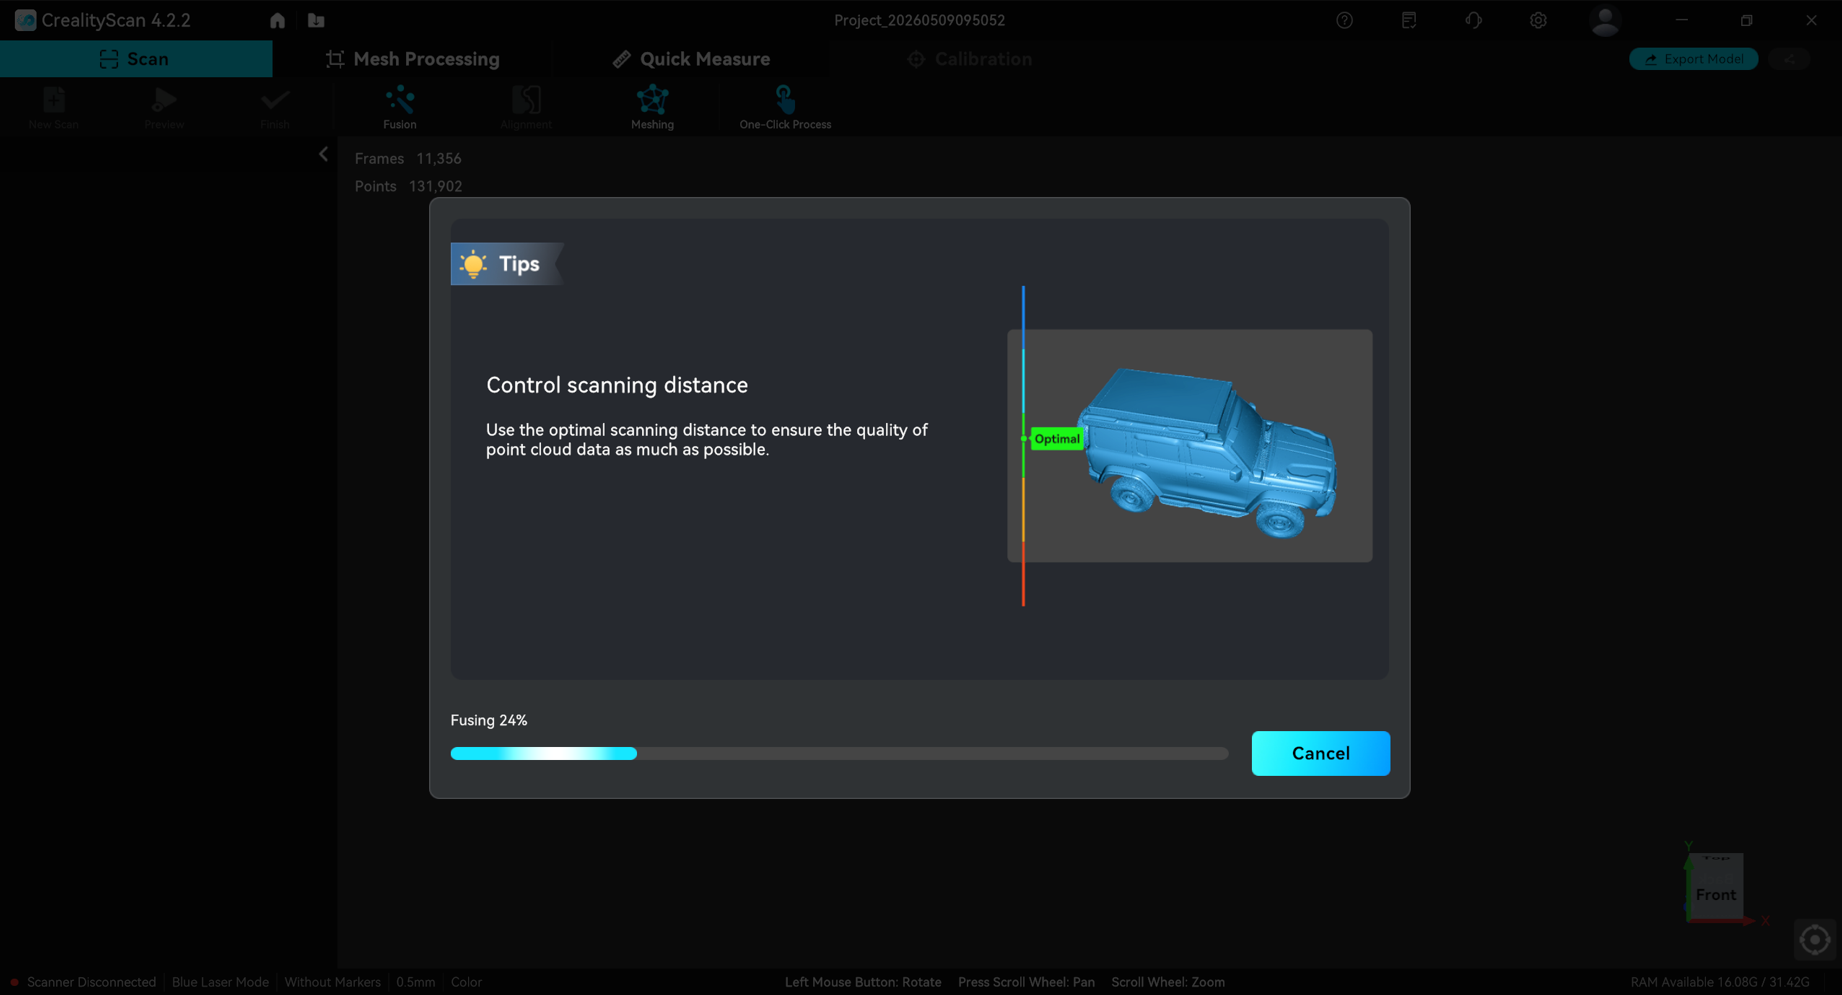Image resolution: width=1842 pixels, height=995 pixels.
Task: Click the Export Model button
Action: tap(1693, 59)
